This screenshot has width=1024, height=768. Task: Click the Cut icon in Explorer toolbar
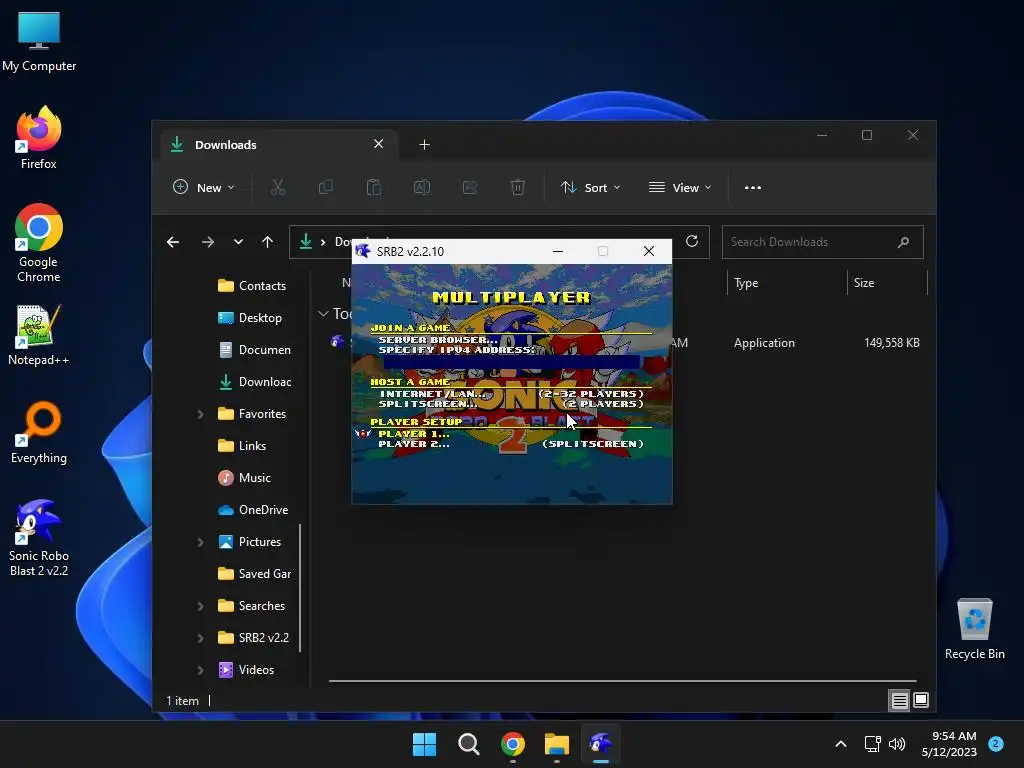[278, 187]
